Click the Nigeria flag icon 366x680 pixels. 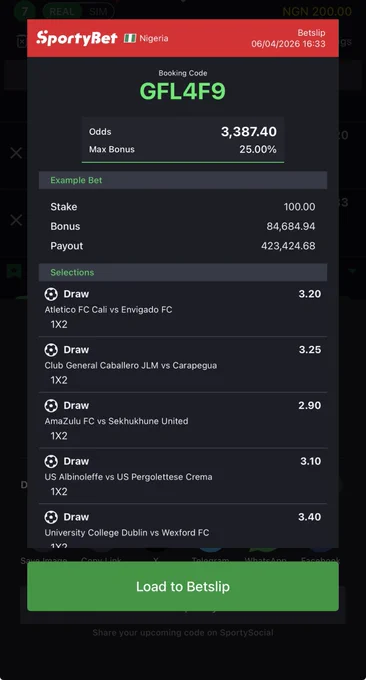(x=130, y=38)
